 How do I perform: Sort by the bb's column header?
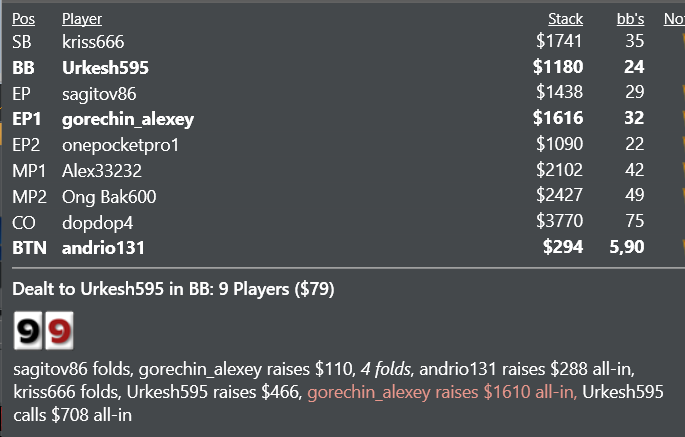pyautogui.click(x=630, y=19)
